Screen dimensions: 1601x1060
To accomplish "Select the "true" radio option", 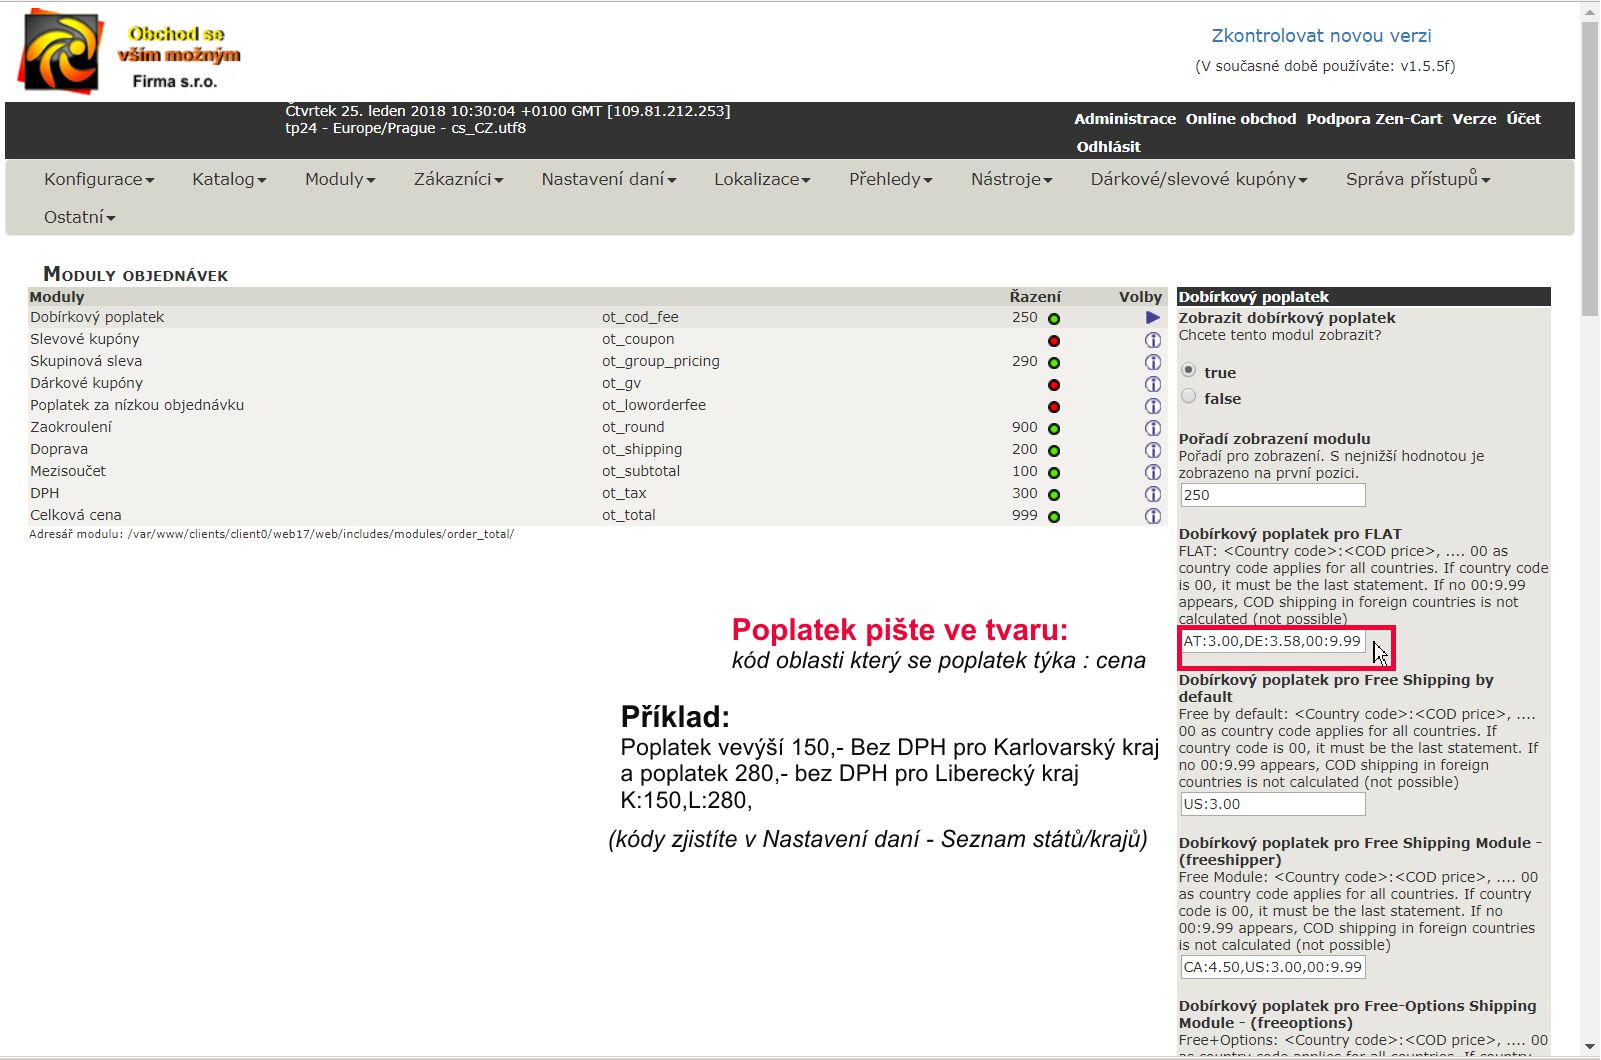I will 1188,370.
